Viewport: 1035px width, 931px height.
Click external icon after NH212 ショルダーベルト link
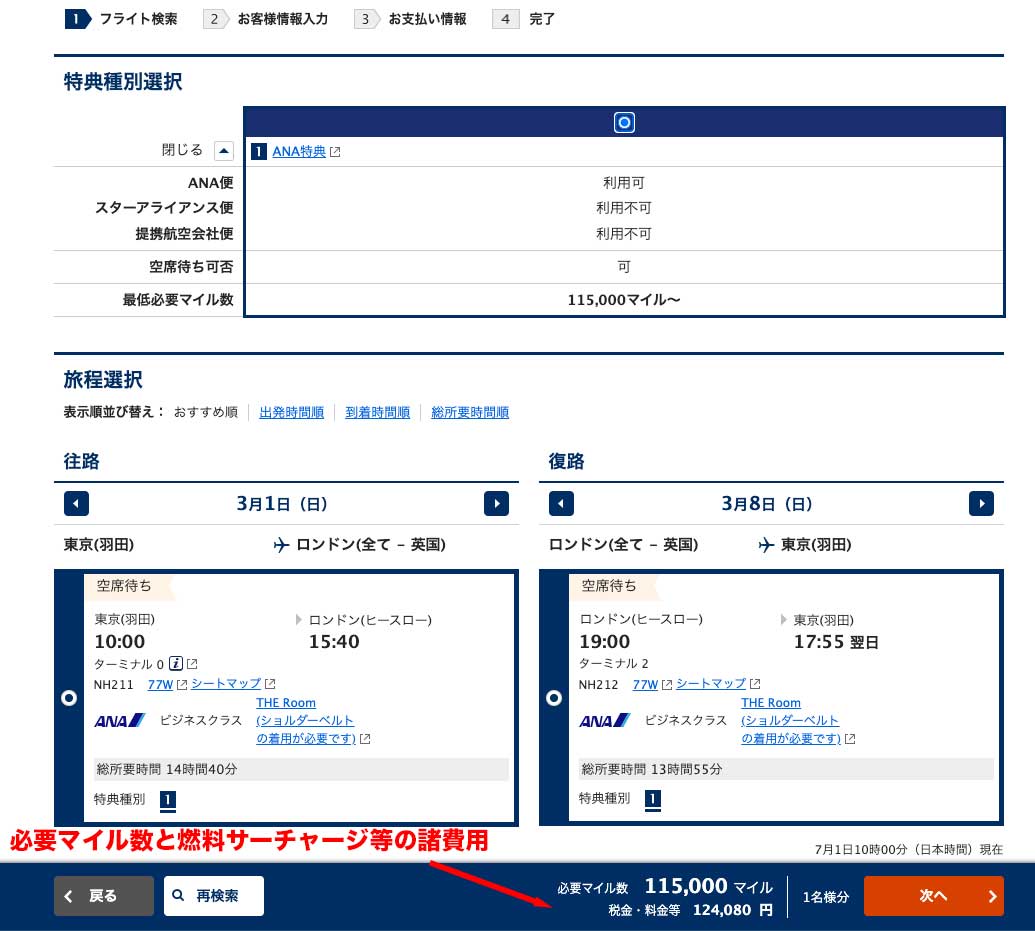pyautogui.click(x=850, y=739)
